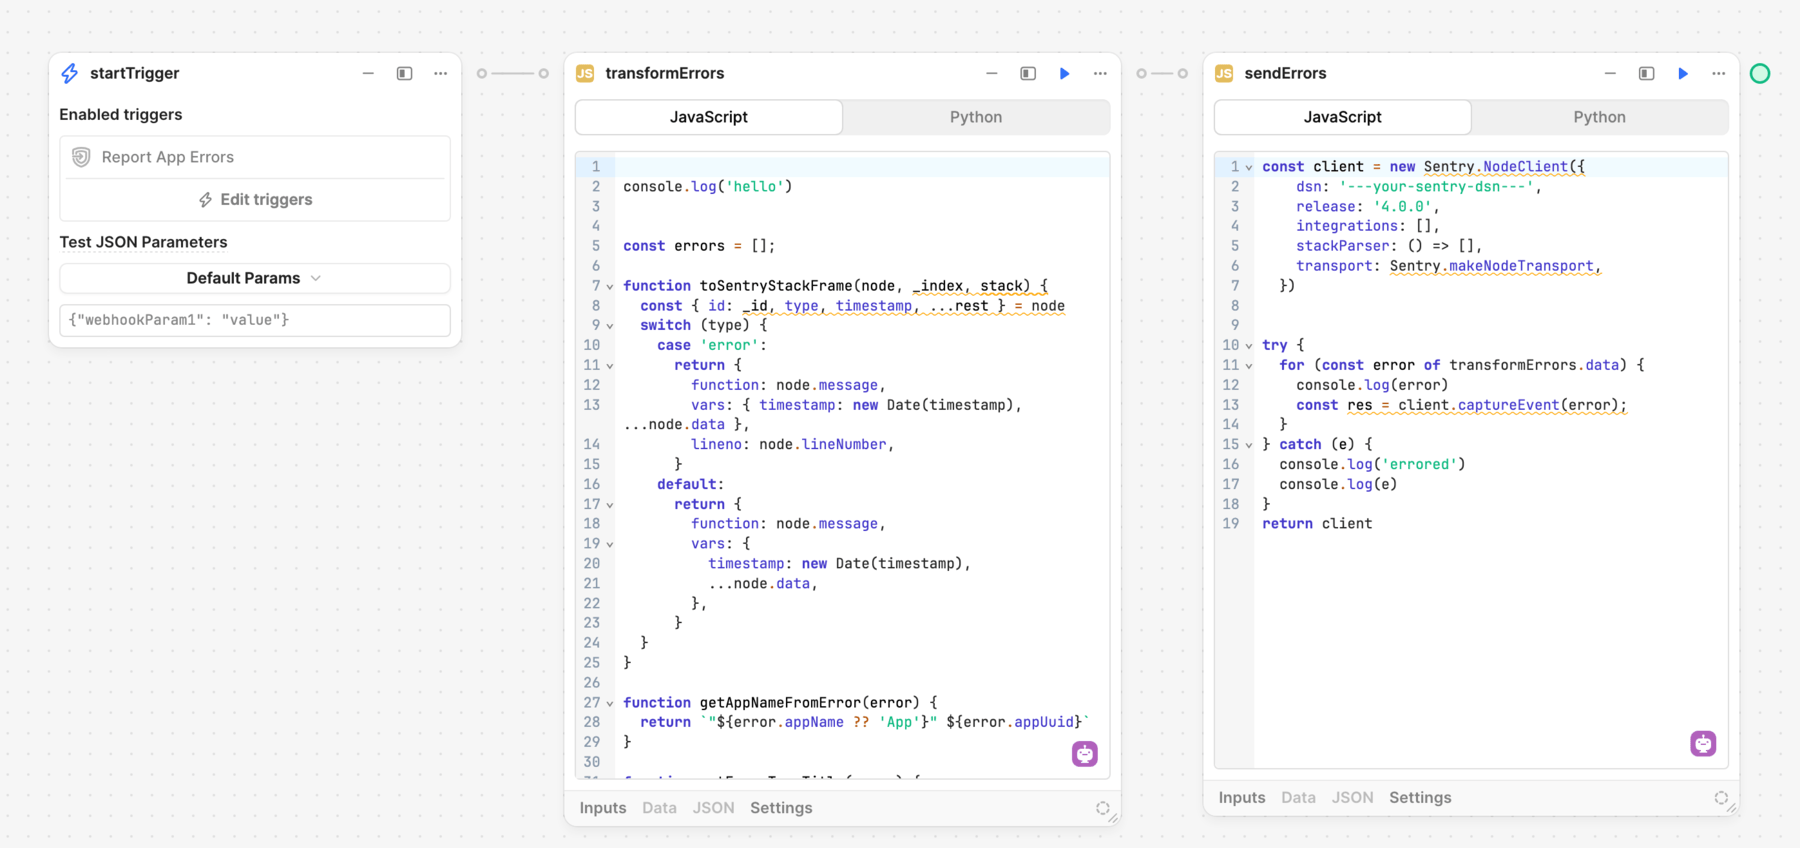1800x848 pixels.
Task: Open the Data tab in the transformErrors footer
Action: pos(659,808)
